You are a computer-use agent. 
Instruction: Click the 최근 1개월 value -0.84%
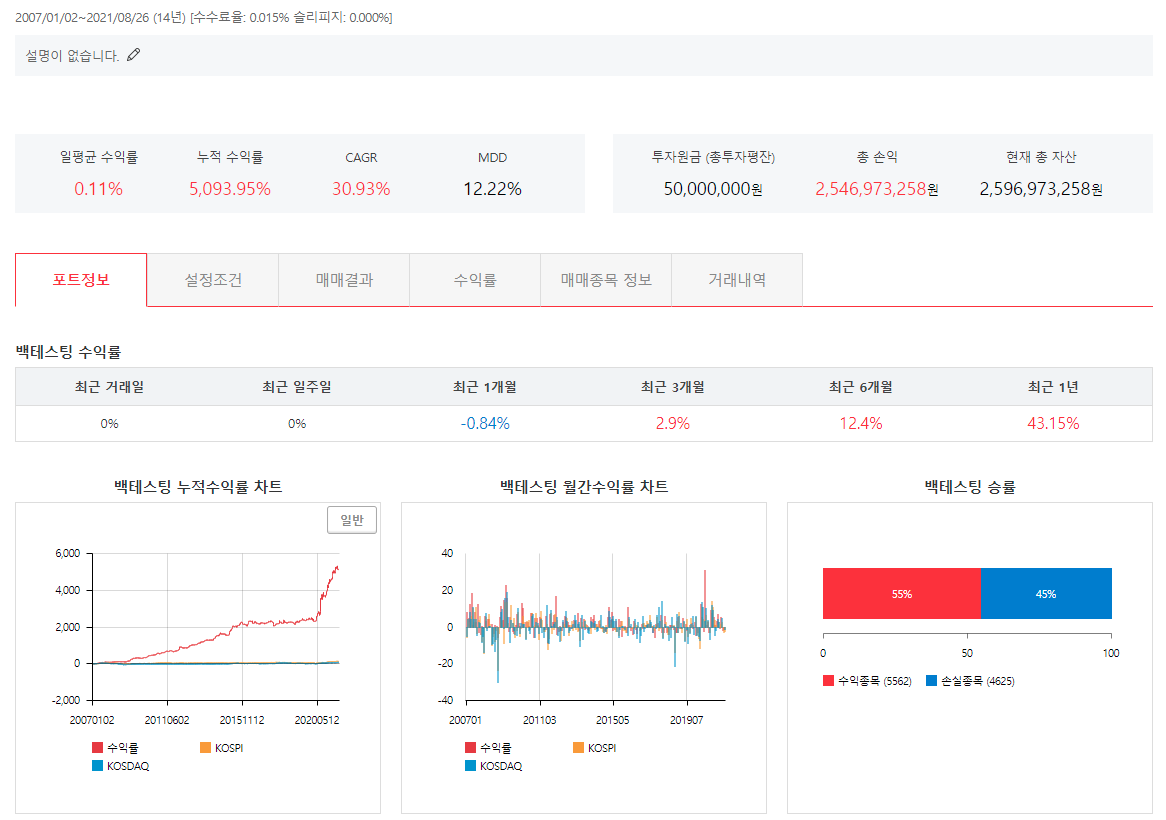tap(485, 423)
